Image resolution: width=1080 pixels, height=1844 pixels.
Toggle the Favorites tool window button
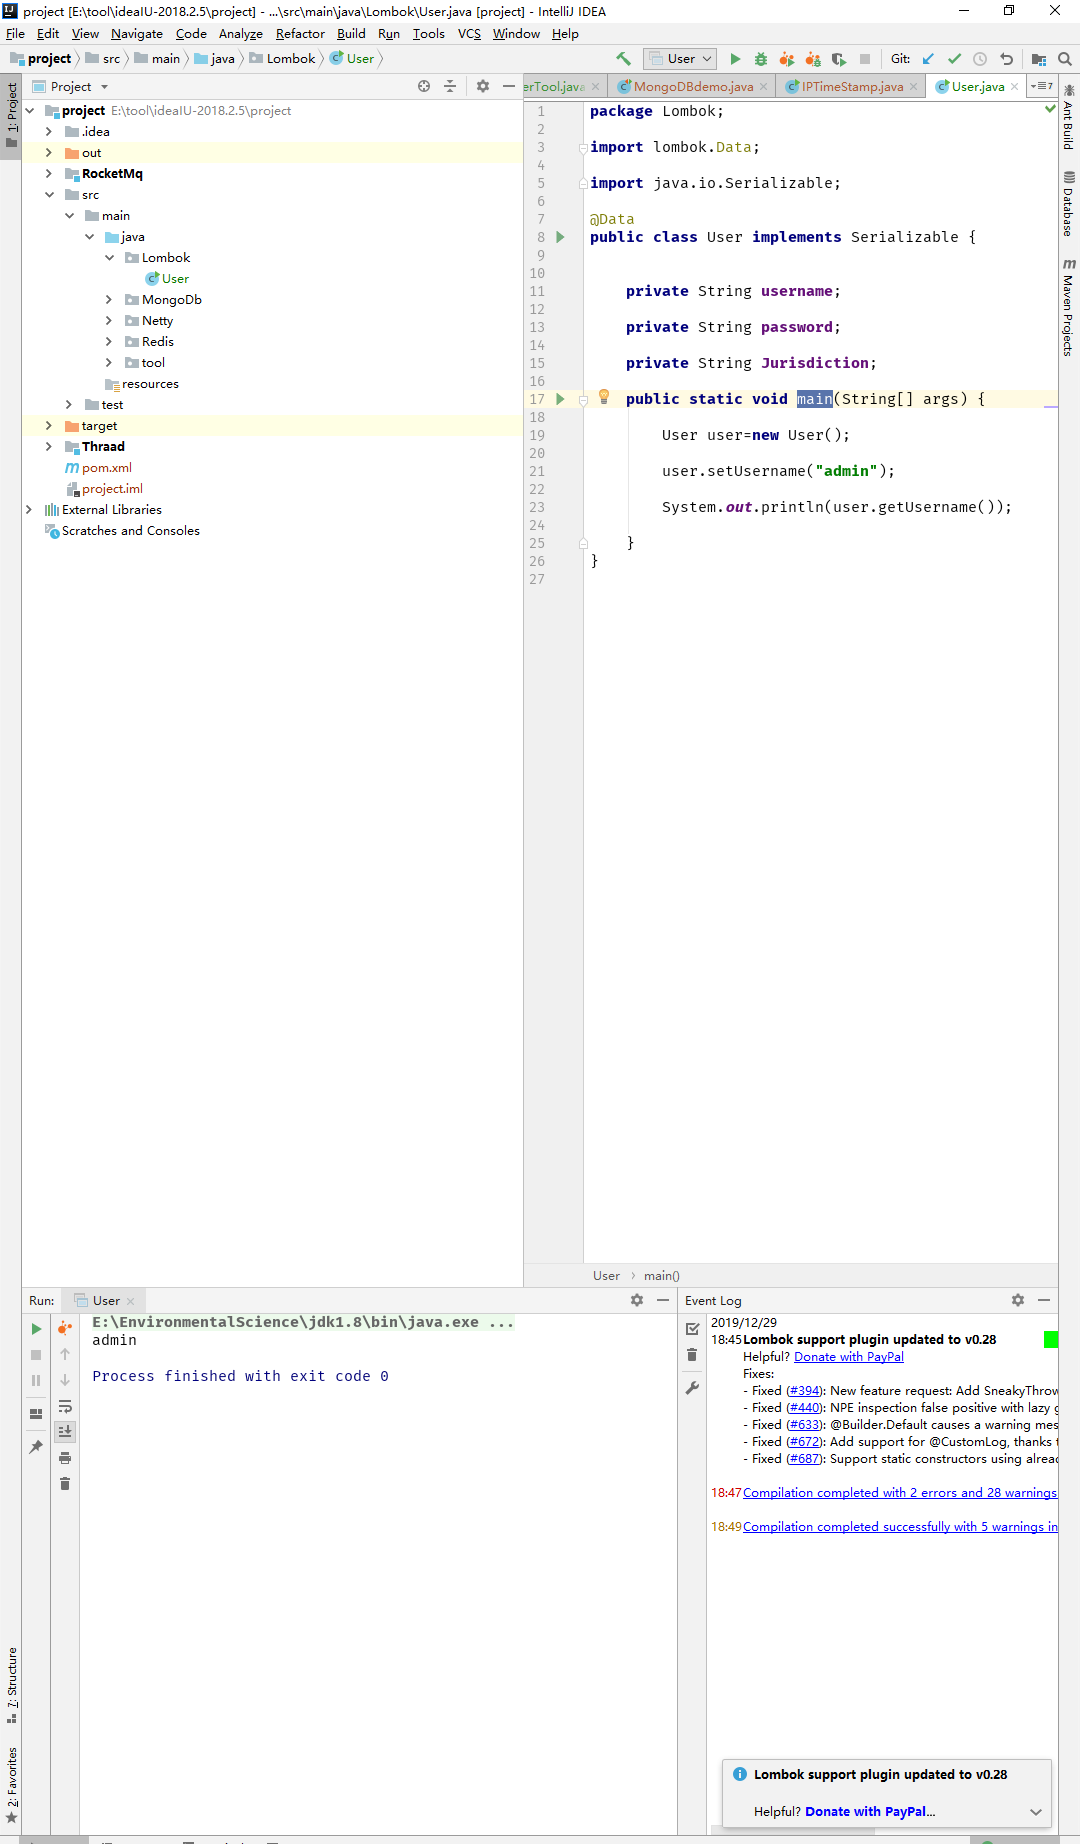(11, 1785)
